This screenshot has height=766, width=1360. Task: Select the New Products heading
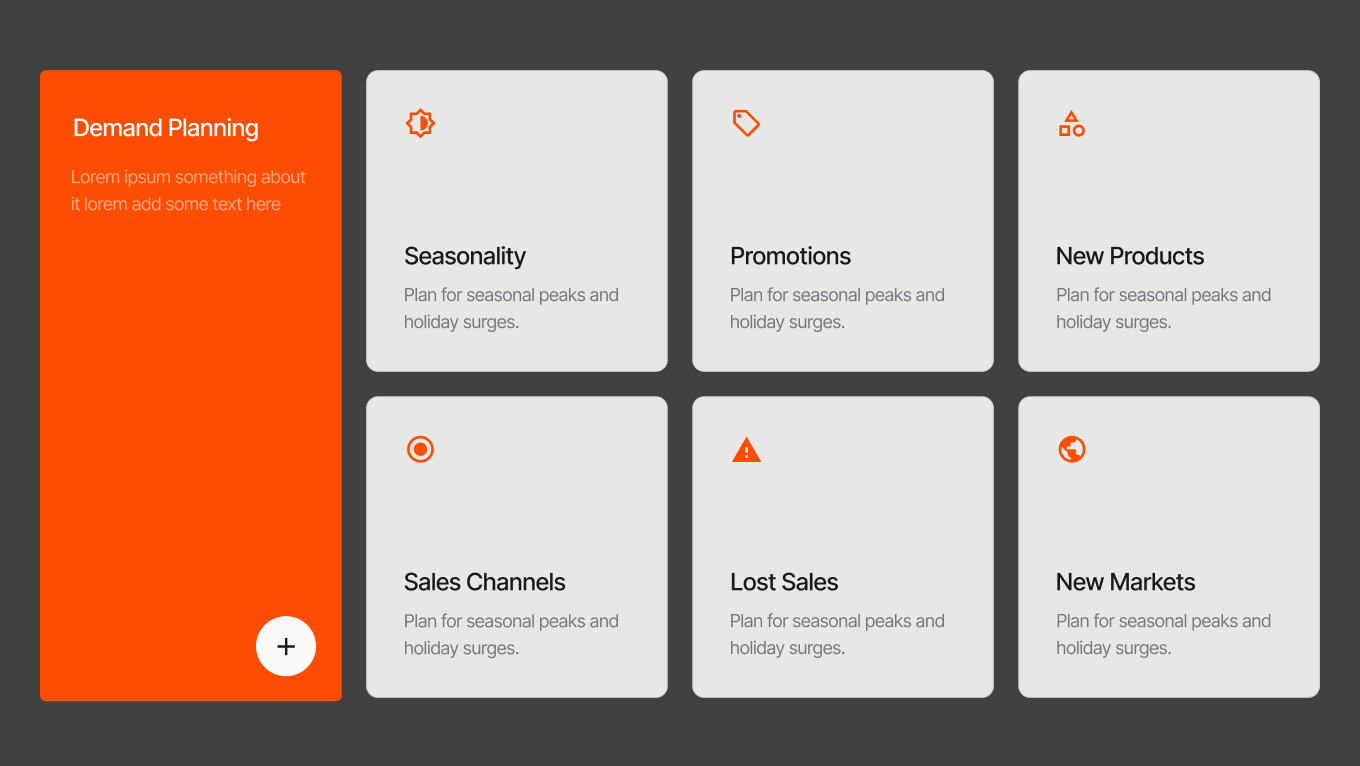(x=1130, y=256)
